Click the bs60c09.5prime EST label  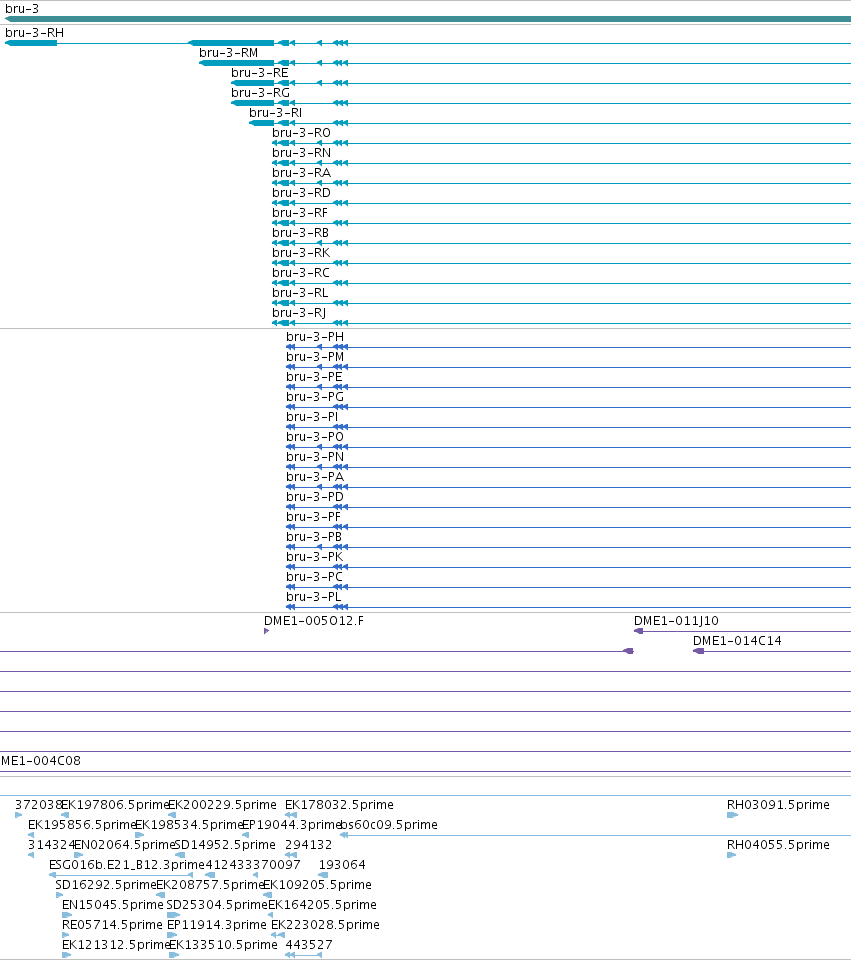click(x=389, y=825)
